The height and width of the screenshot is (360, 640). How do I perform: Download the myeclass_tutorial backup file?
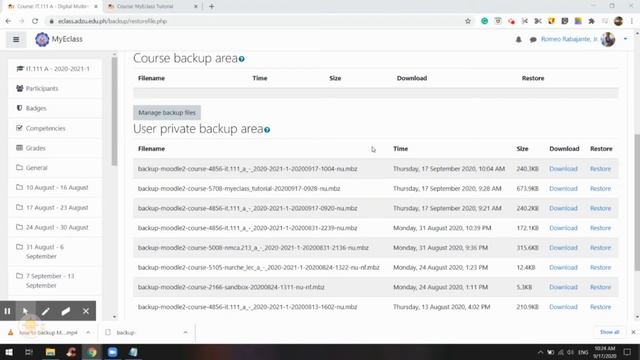[x=563, y=189]
